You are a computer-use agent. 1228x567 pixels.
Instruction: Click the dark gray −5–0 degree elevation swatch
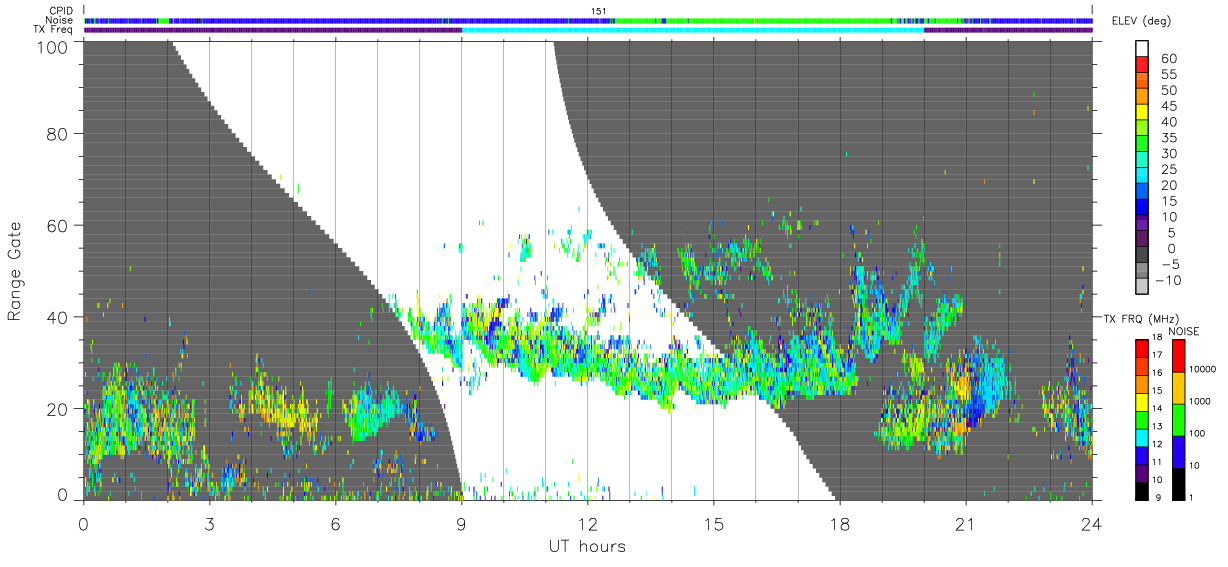pyautogui.click(x=1142, y=255)
